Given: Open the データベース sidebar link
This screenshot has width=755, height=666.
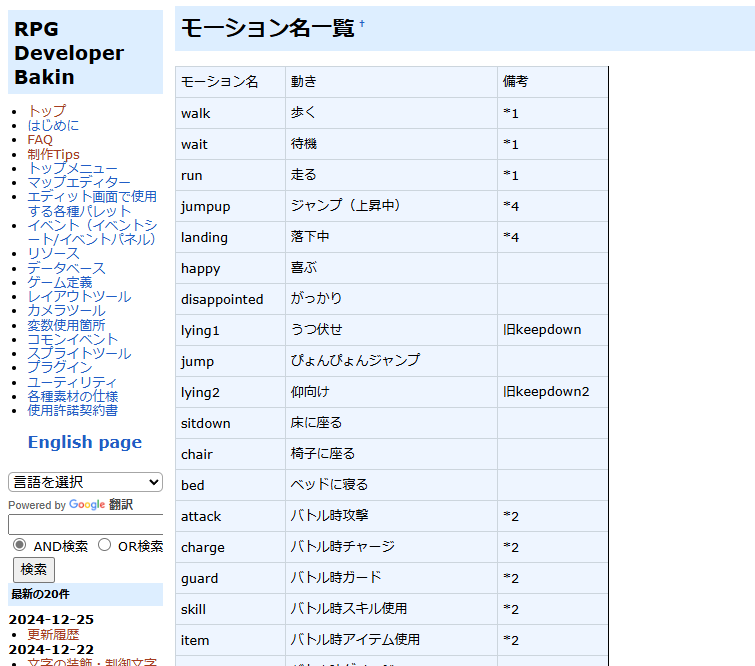Looking at the screenshot, I should tap(66, 268).
